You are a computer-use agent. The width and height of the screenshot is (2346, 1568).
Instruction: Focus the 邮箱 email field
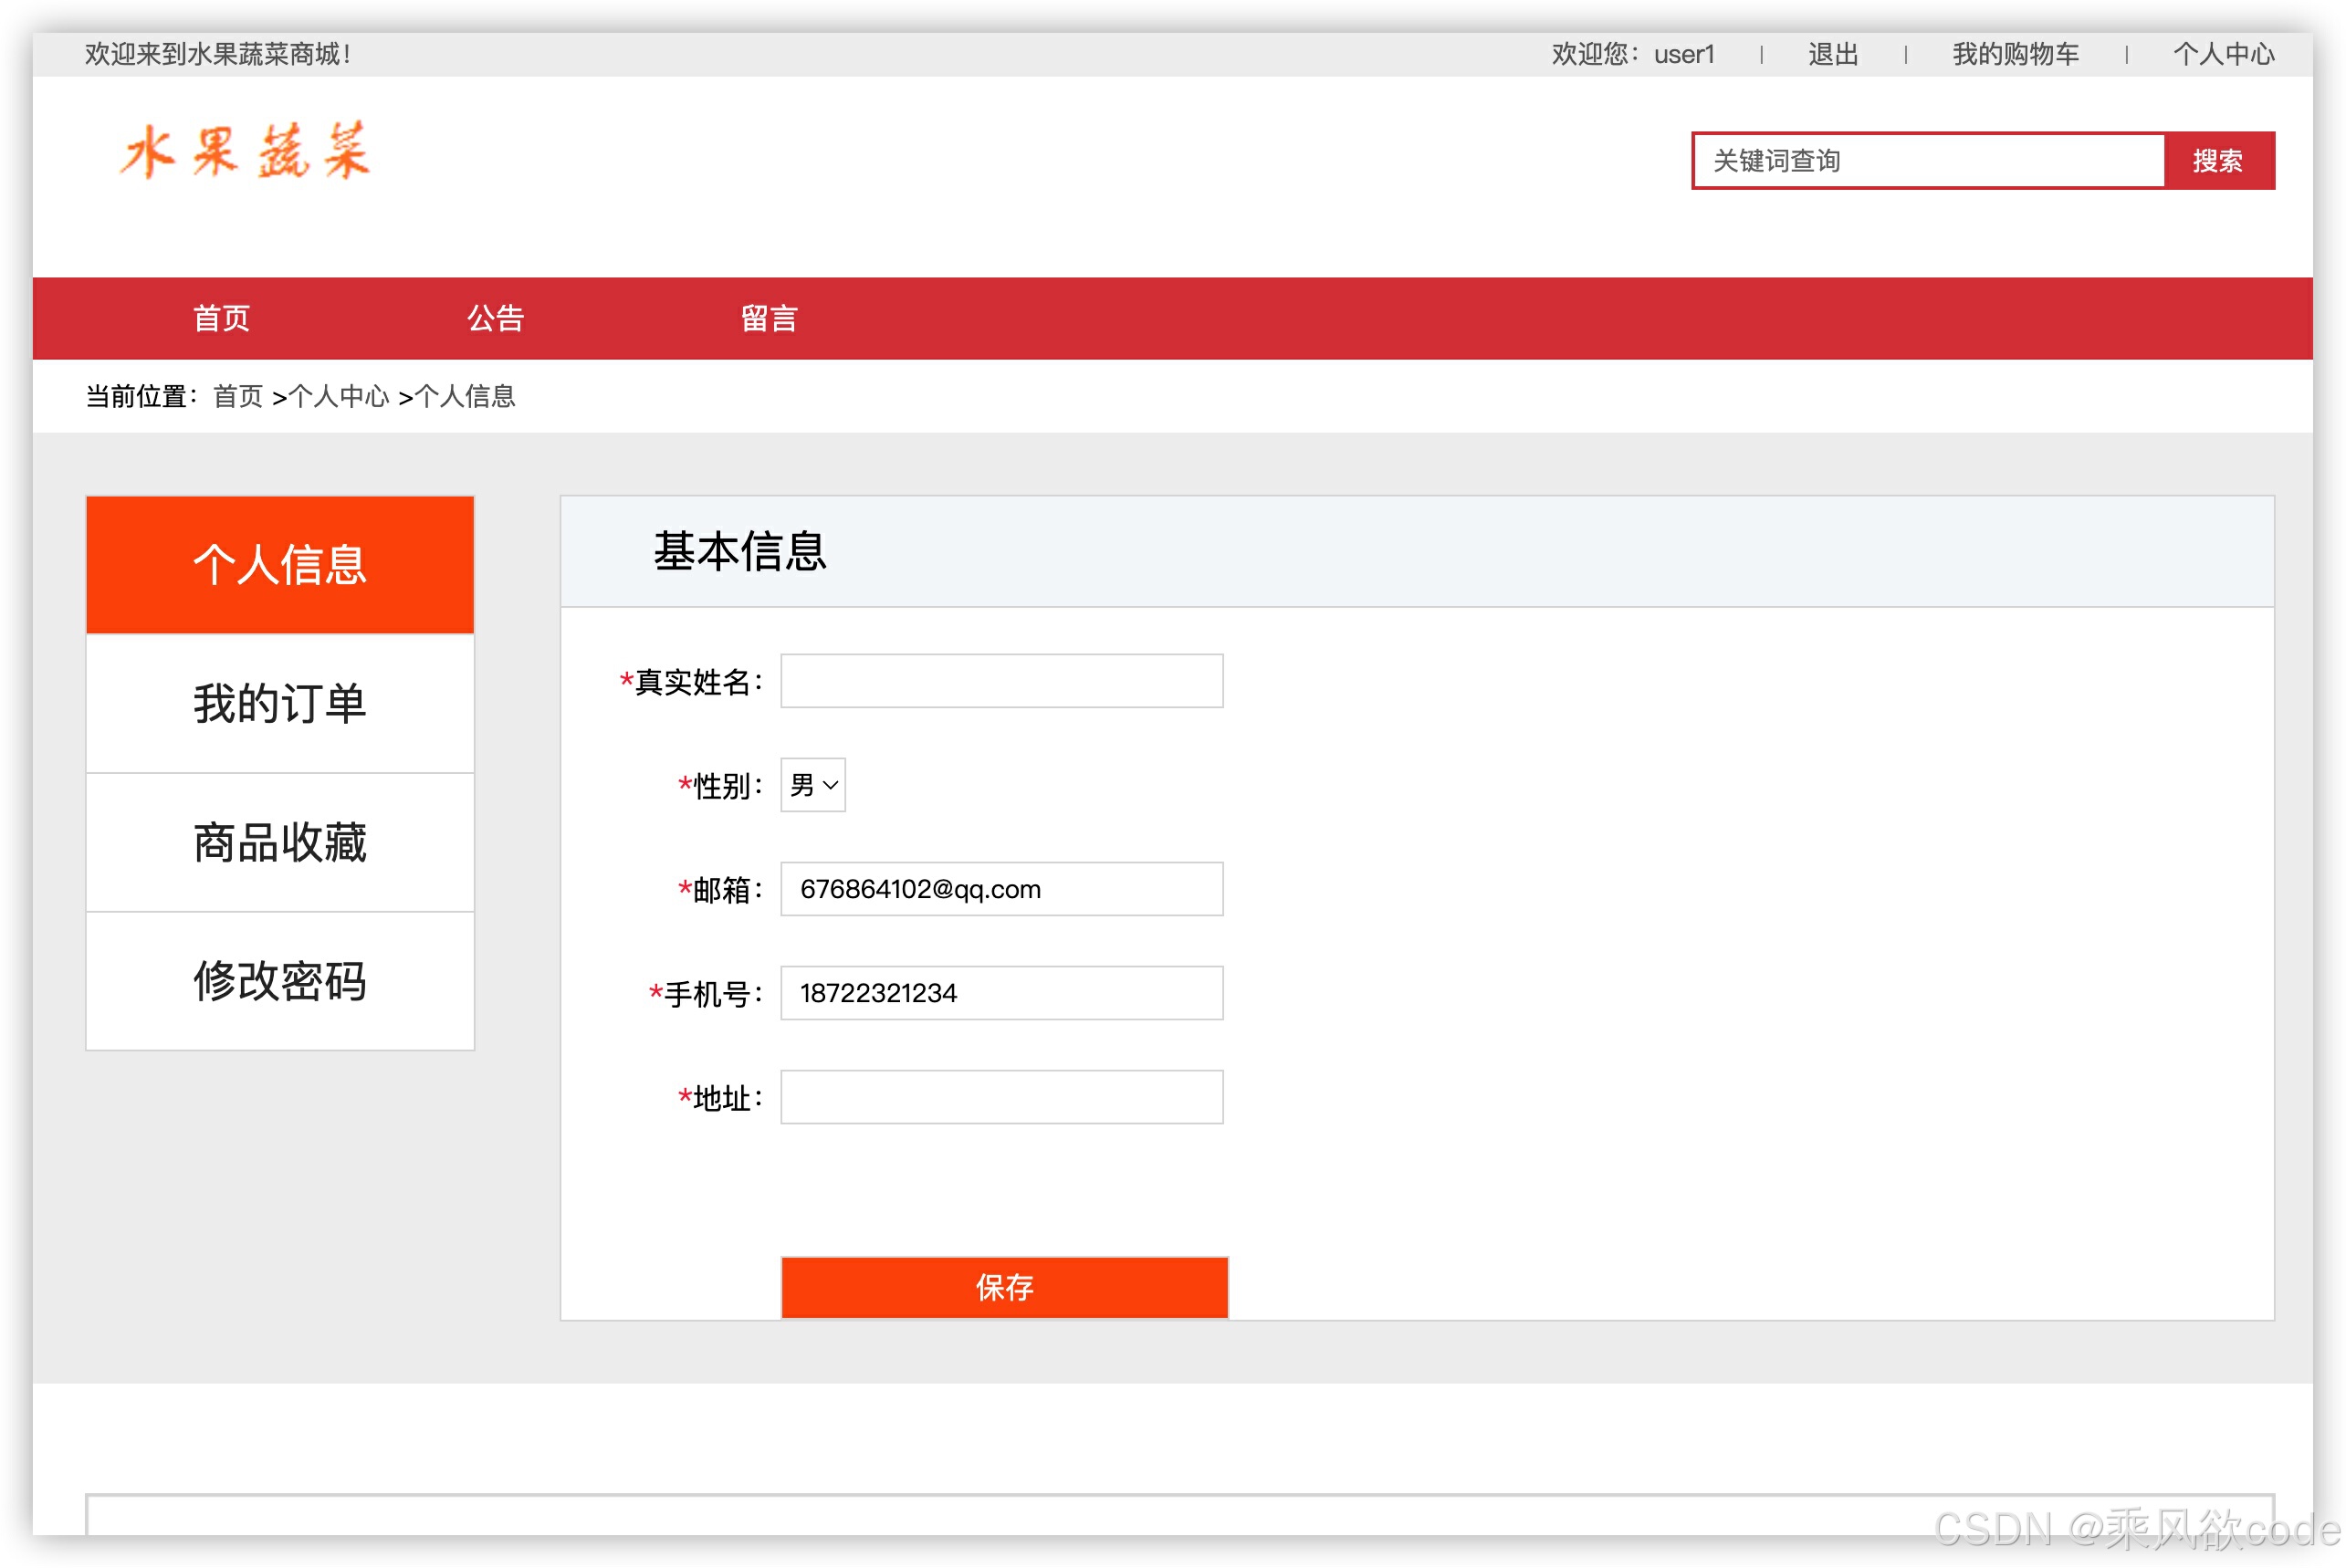tap(1001, 889)
